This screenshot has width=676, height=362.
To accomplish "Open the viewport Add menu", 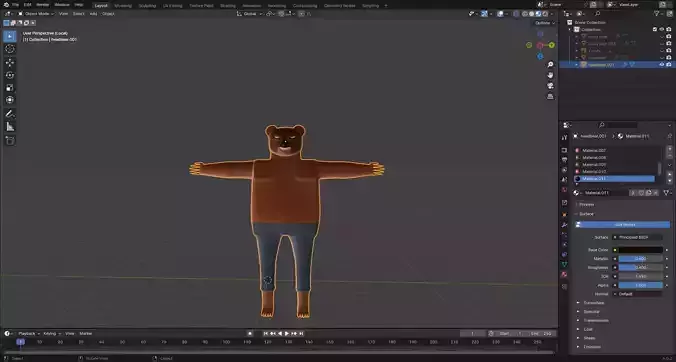I will [x=93, y=14].
